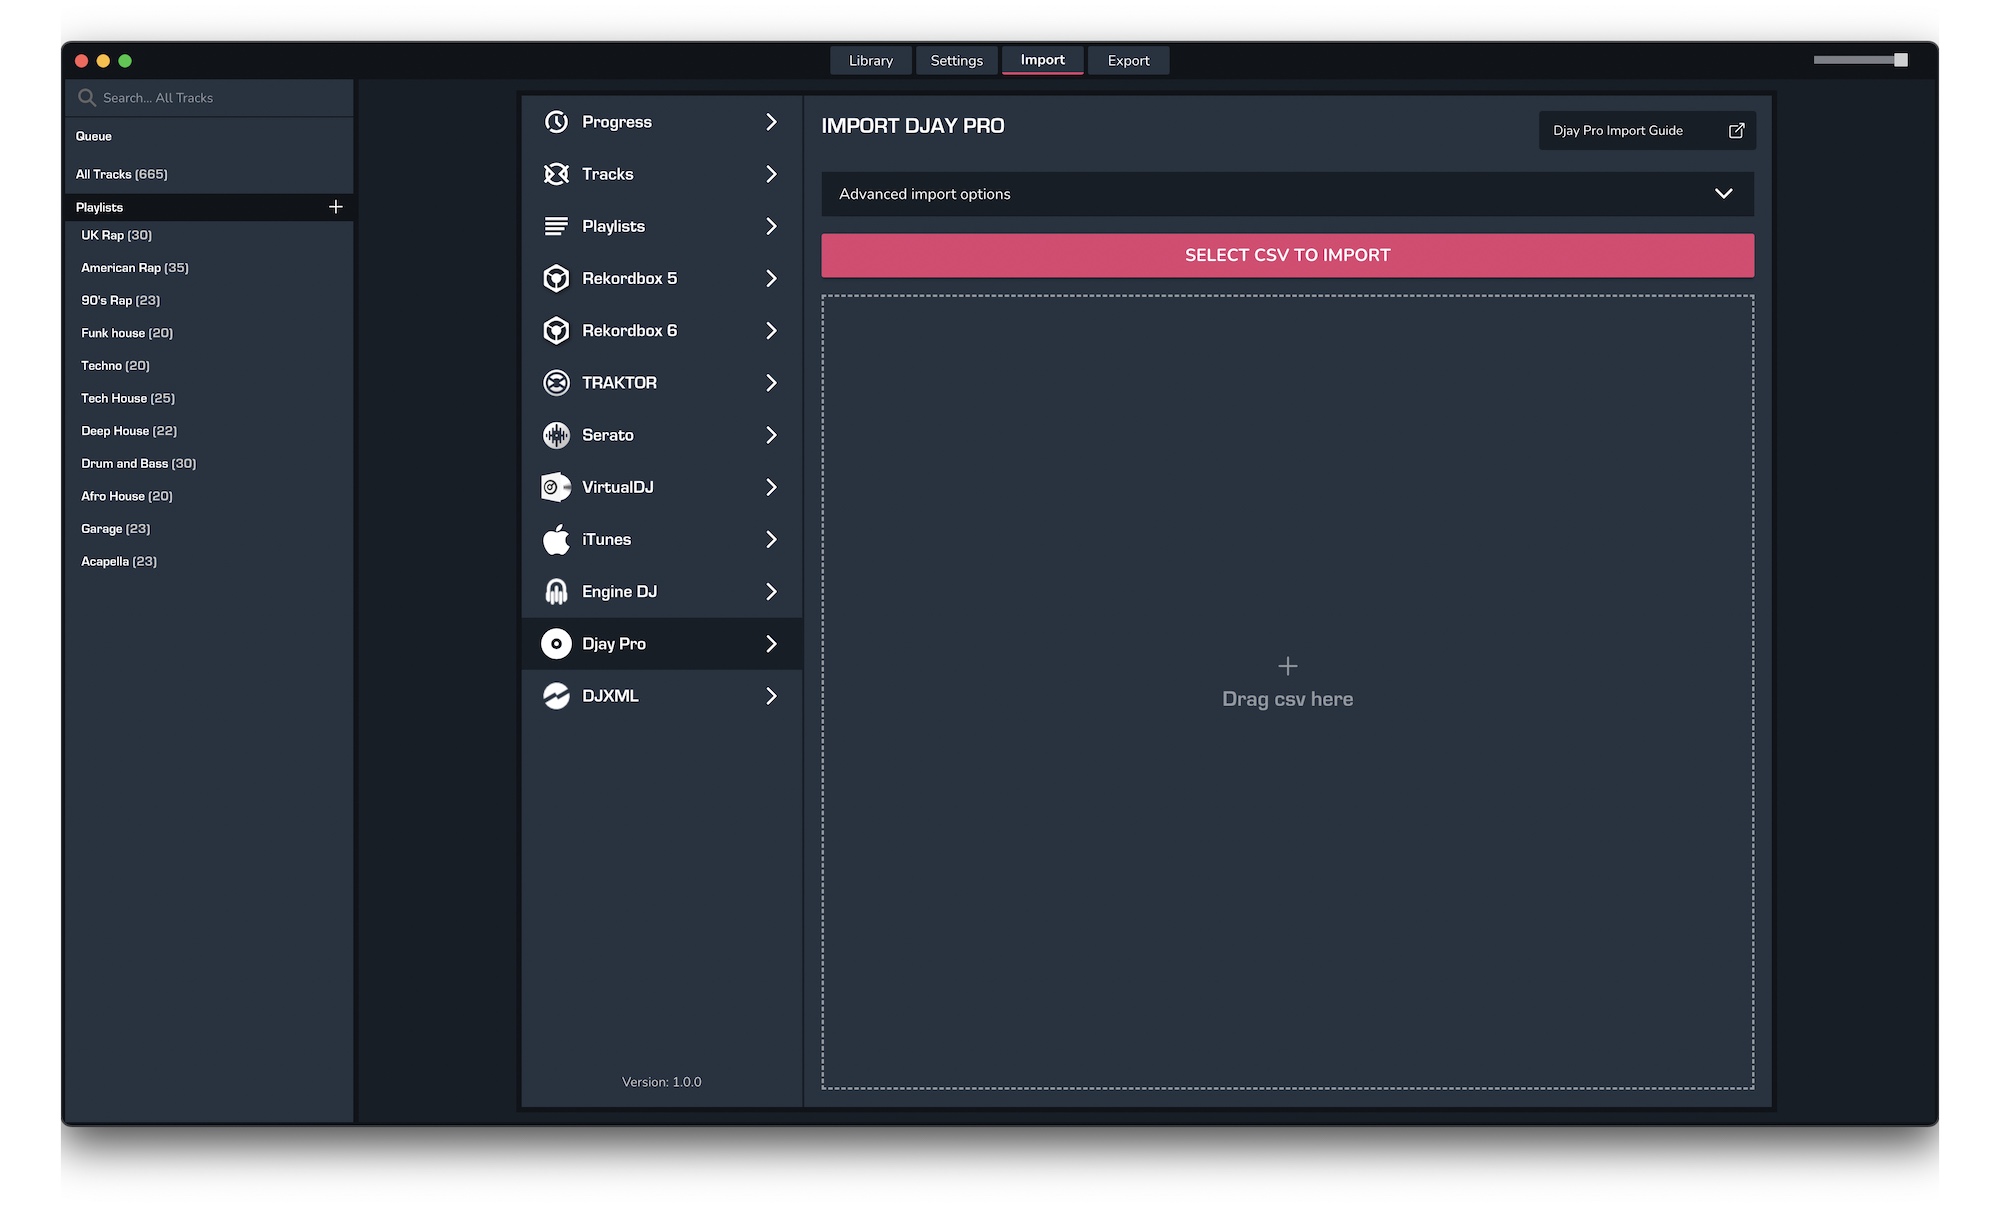Open the Funk house (20) playlist
Viewport: 2000px width, 1207px height.
point(127,333)
